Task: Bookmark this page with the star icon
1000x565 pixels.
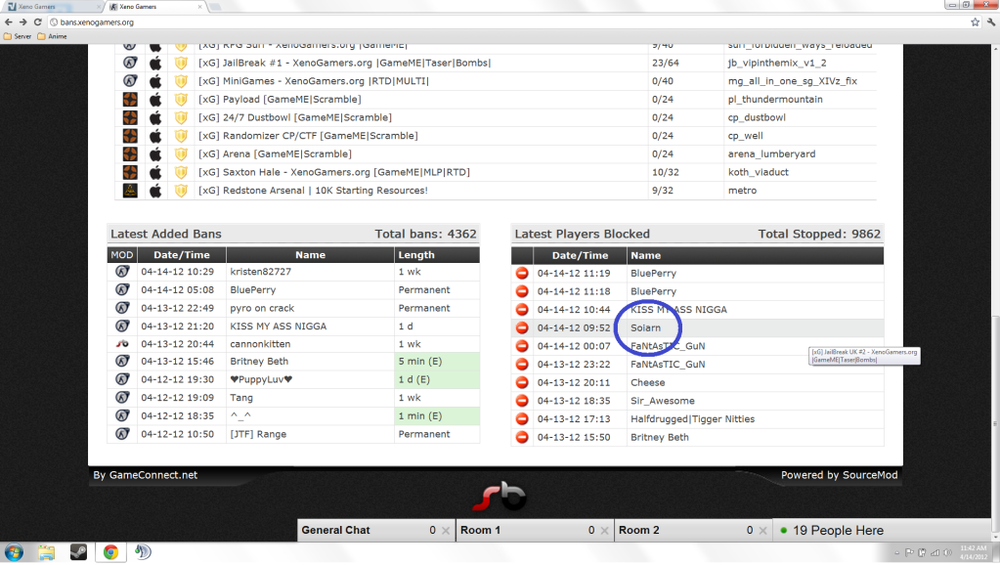Action: 975,22
